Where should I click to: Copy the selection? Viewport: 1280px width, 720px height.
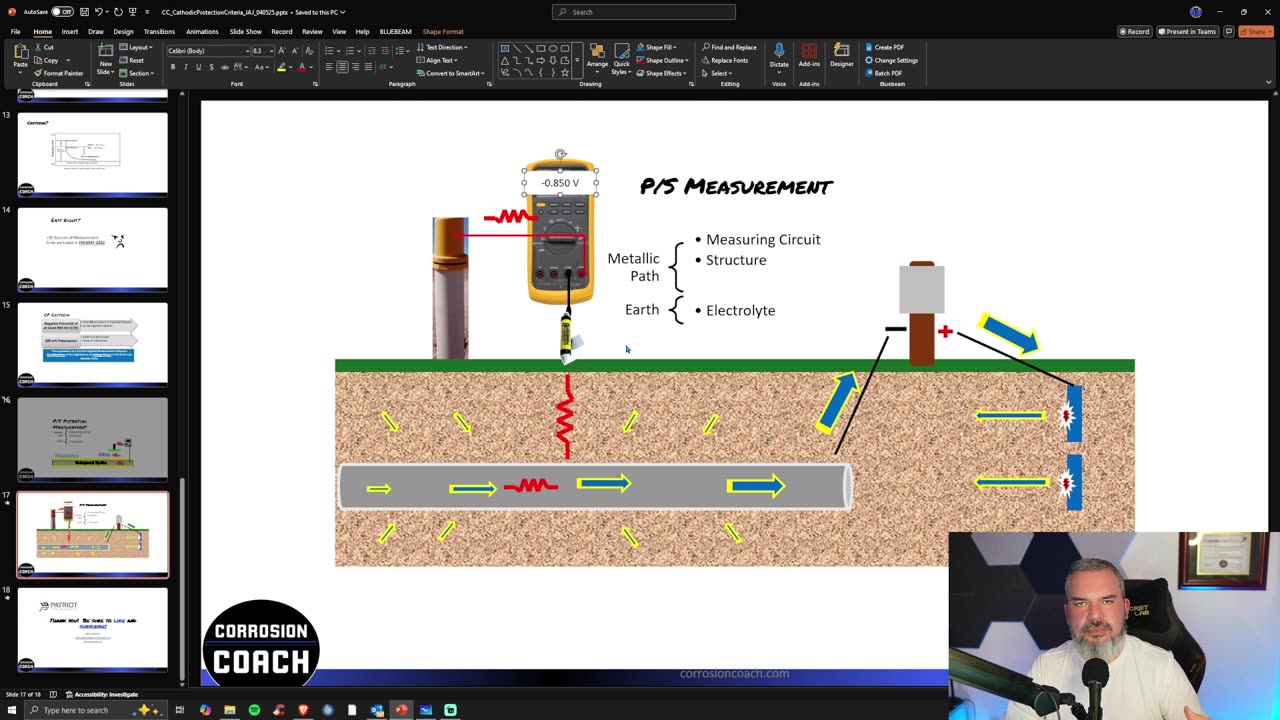(46, 60)
